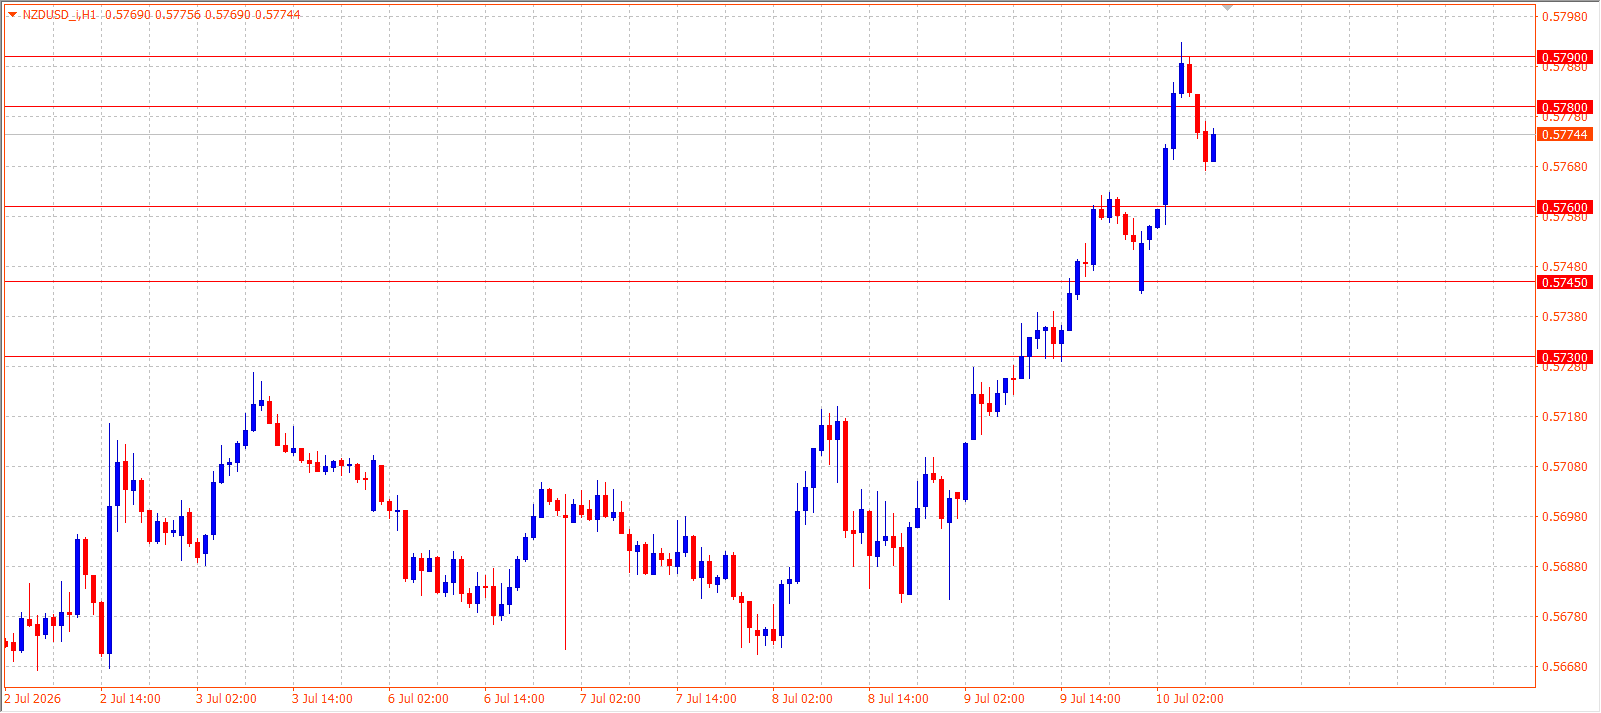1601x713 pixels.
Task: Click the 7 Jul 02:00 time label
Action: coord(610,699)
